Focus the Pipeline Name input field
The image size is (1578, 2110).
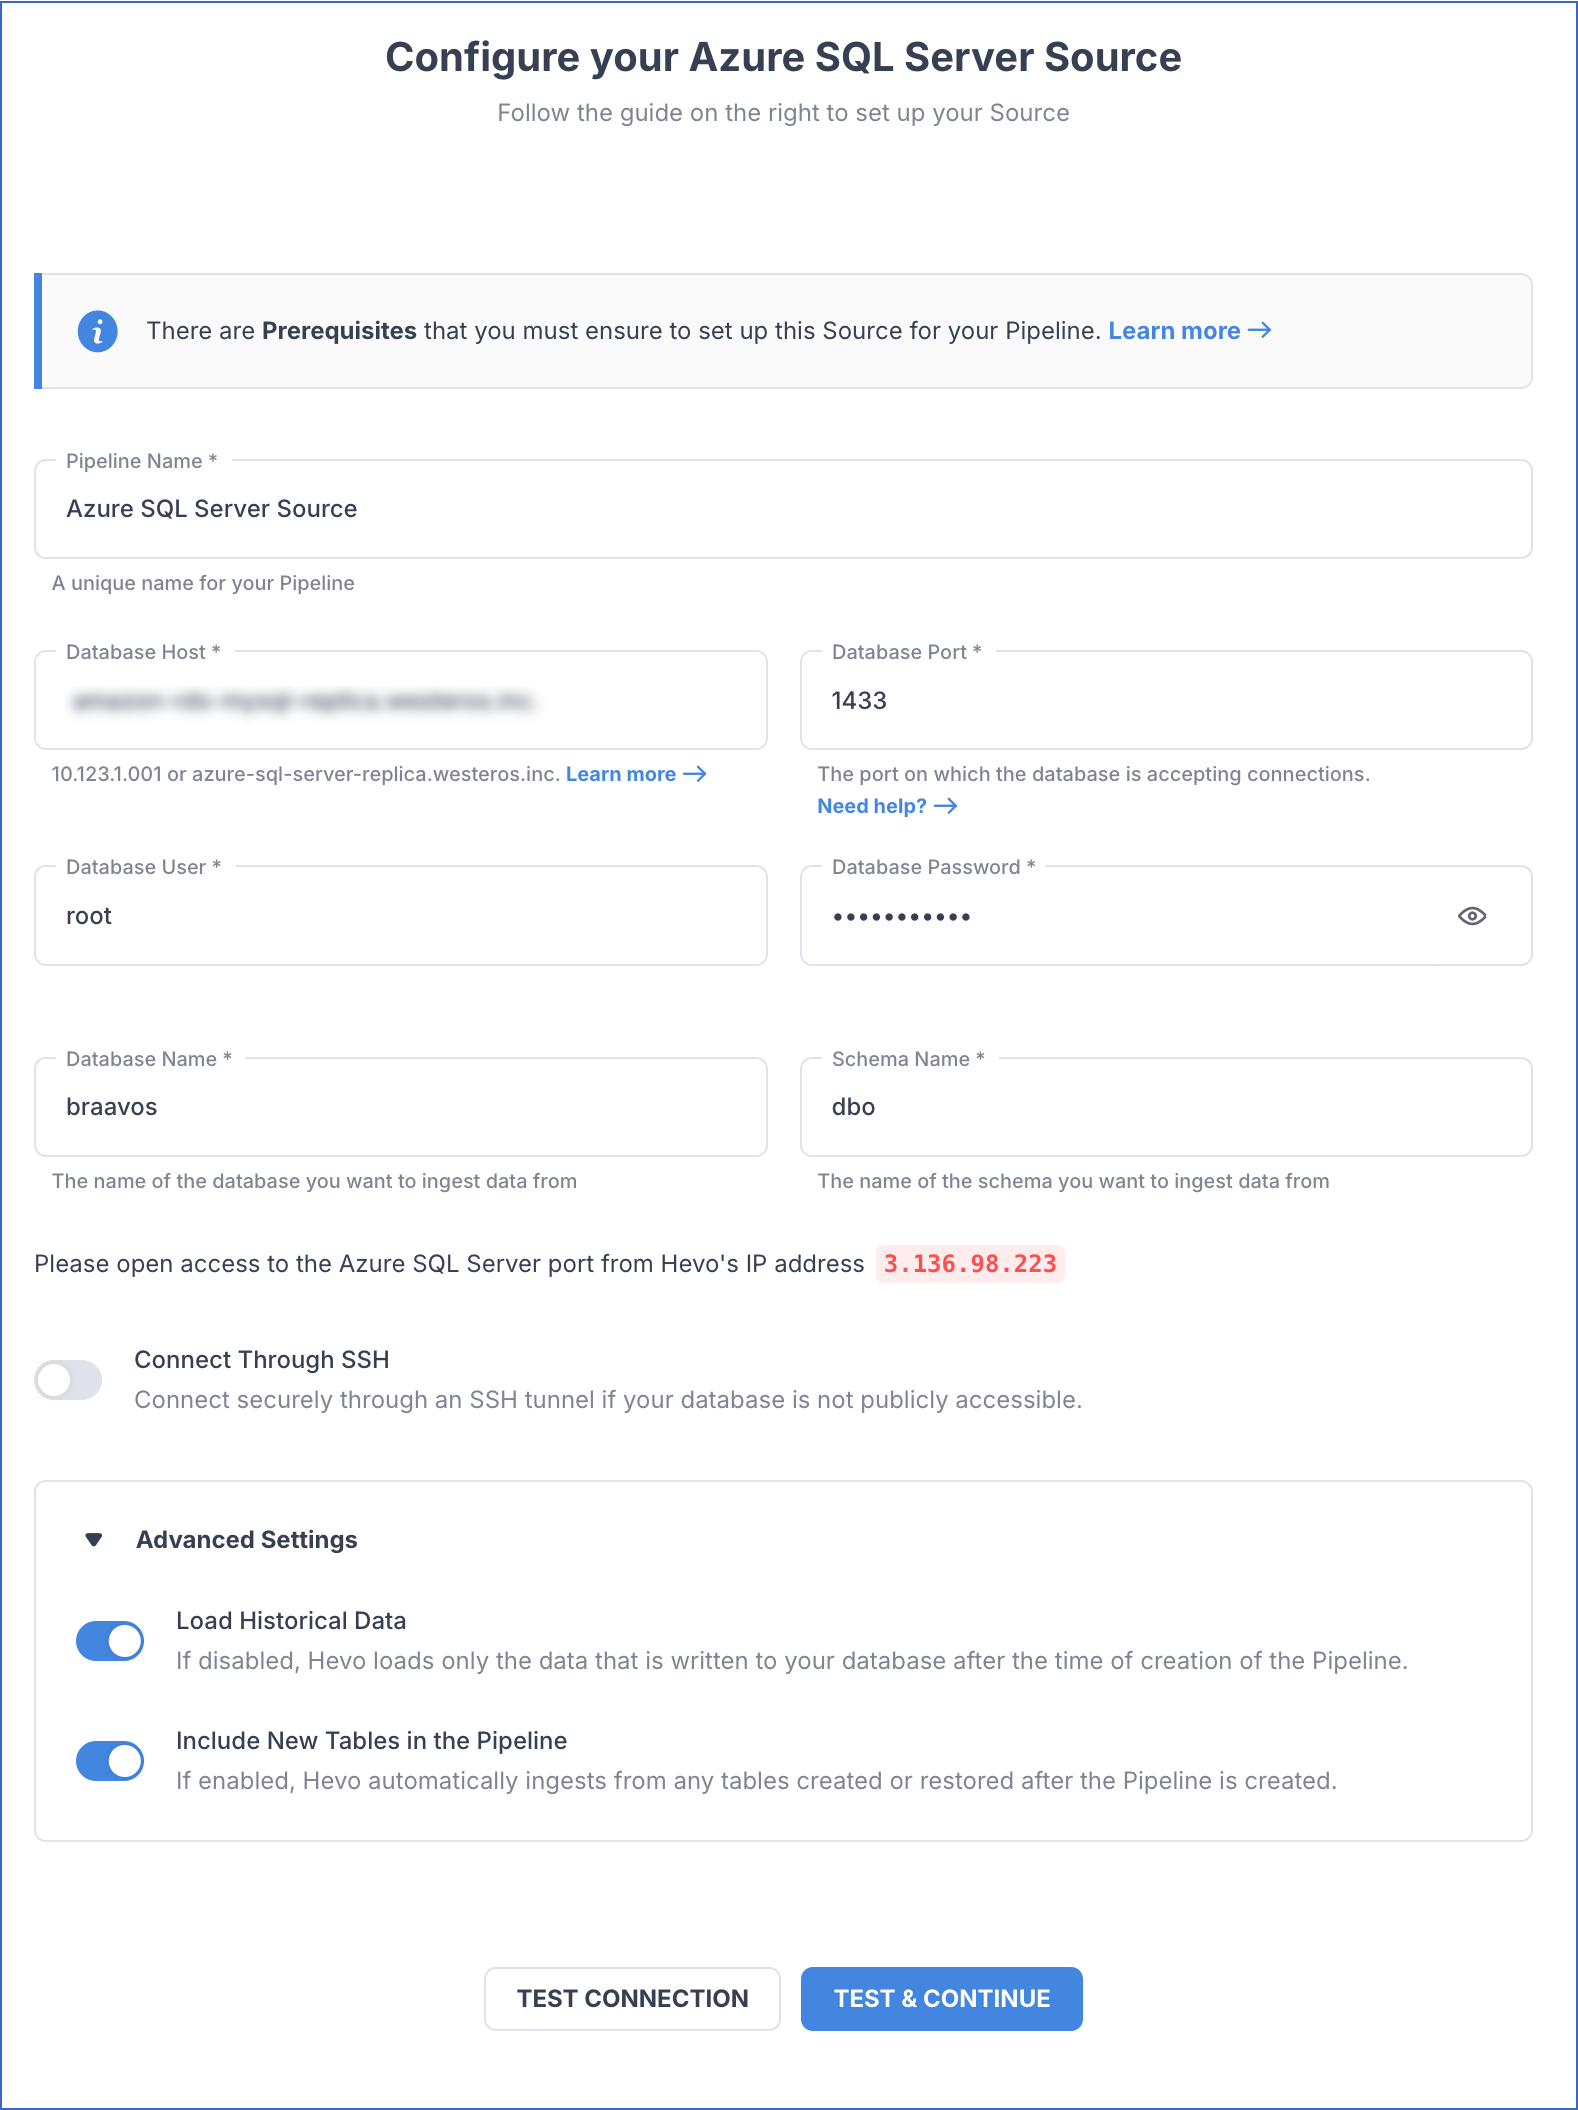tap(783, 510)
